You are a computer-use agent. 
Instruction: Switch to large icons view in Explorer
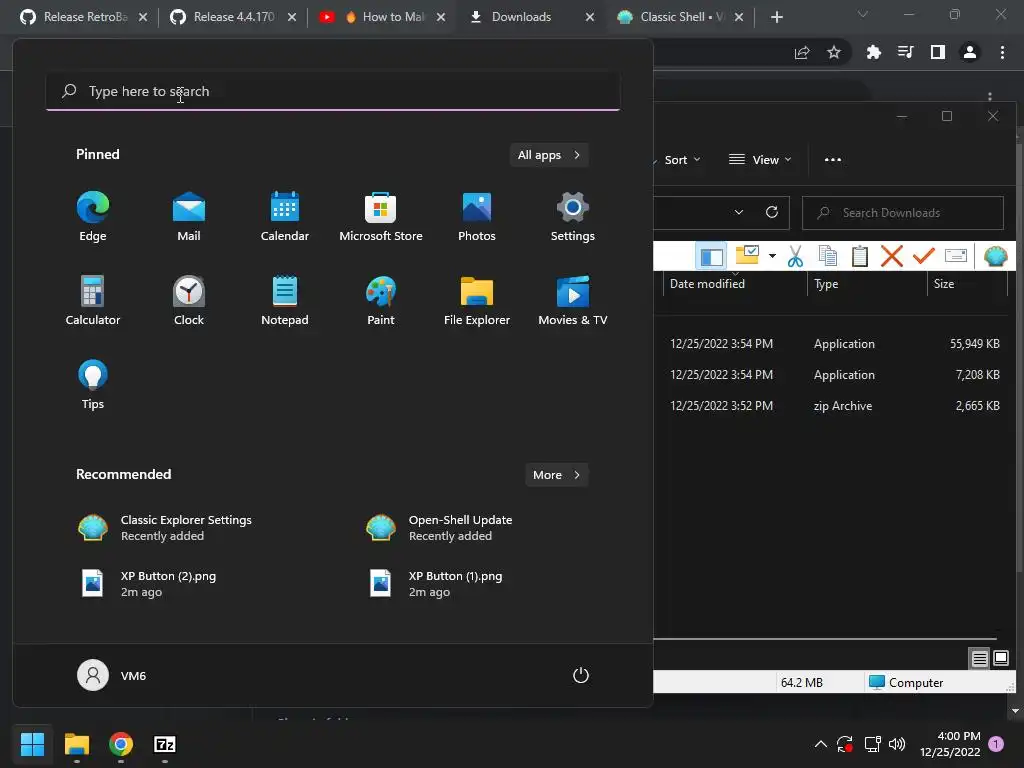pyautogui.click(x=1000, y=658)
